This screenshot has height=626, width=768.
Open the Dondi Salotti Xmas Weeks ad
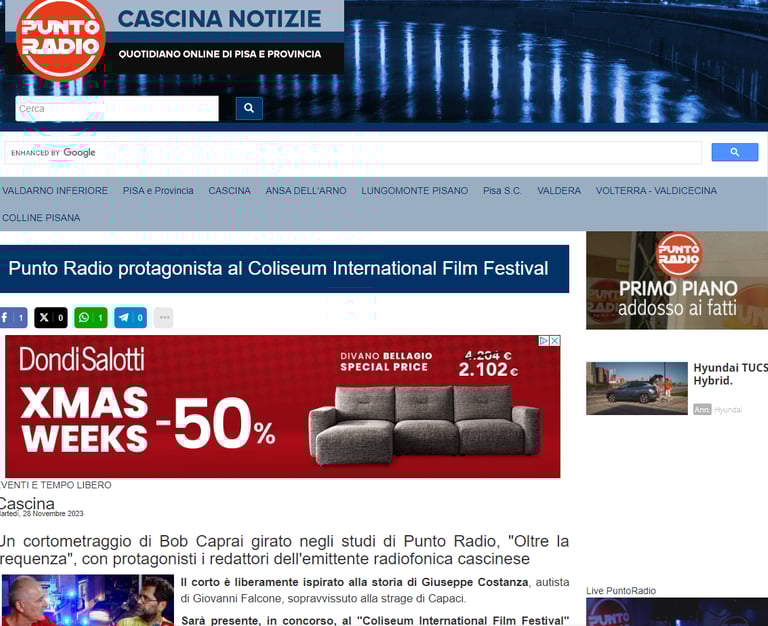tap(283, 407)
